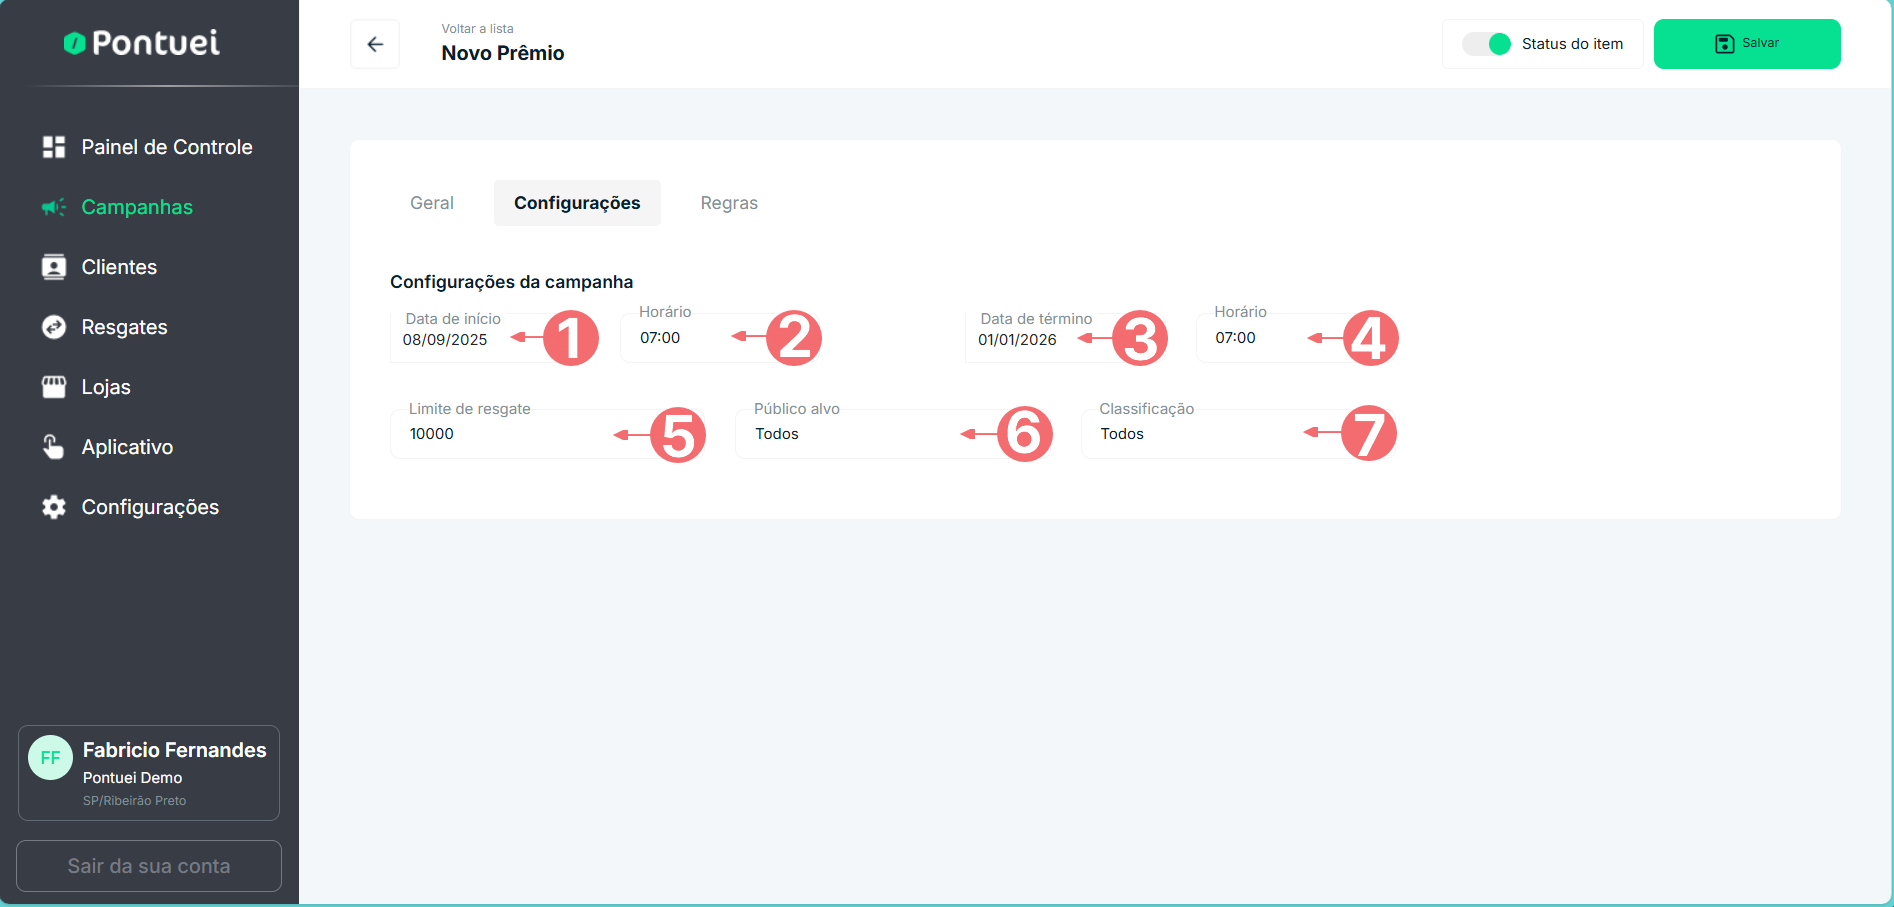Click the Campanhas megaphone icon
1894x907 pixels.
54,207
